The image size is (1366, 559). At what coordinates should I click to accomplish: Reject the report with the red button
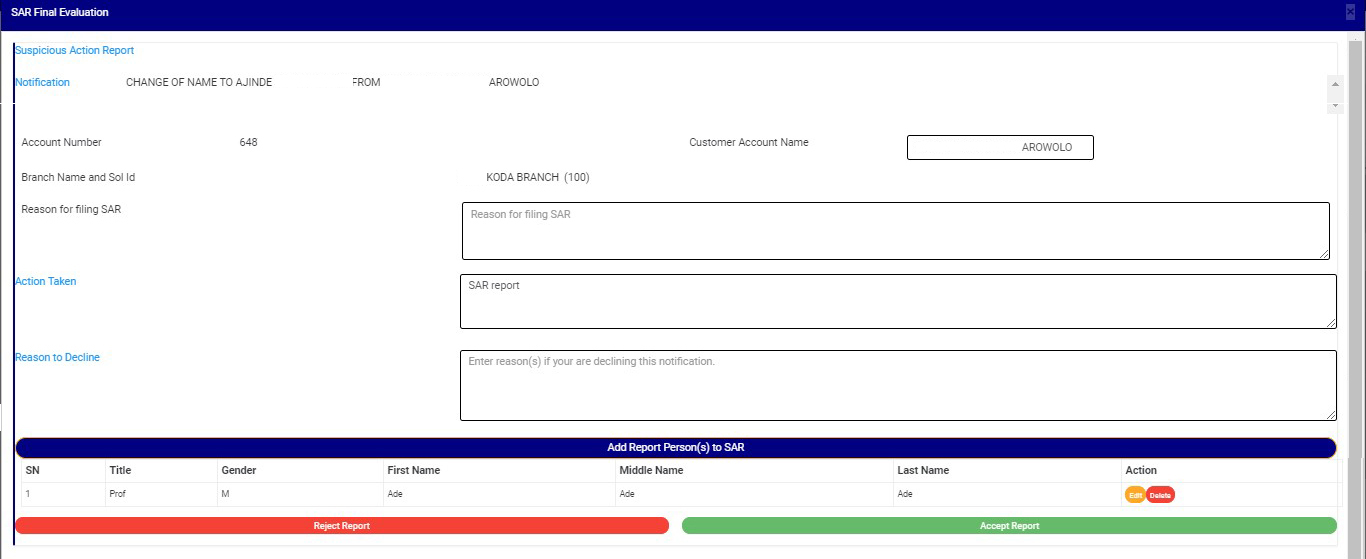coord(341,526)
